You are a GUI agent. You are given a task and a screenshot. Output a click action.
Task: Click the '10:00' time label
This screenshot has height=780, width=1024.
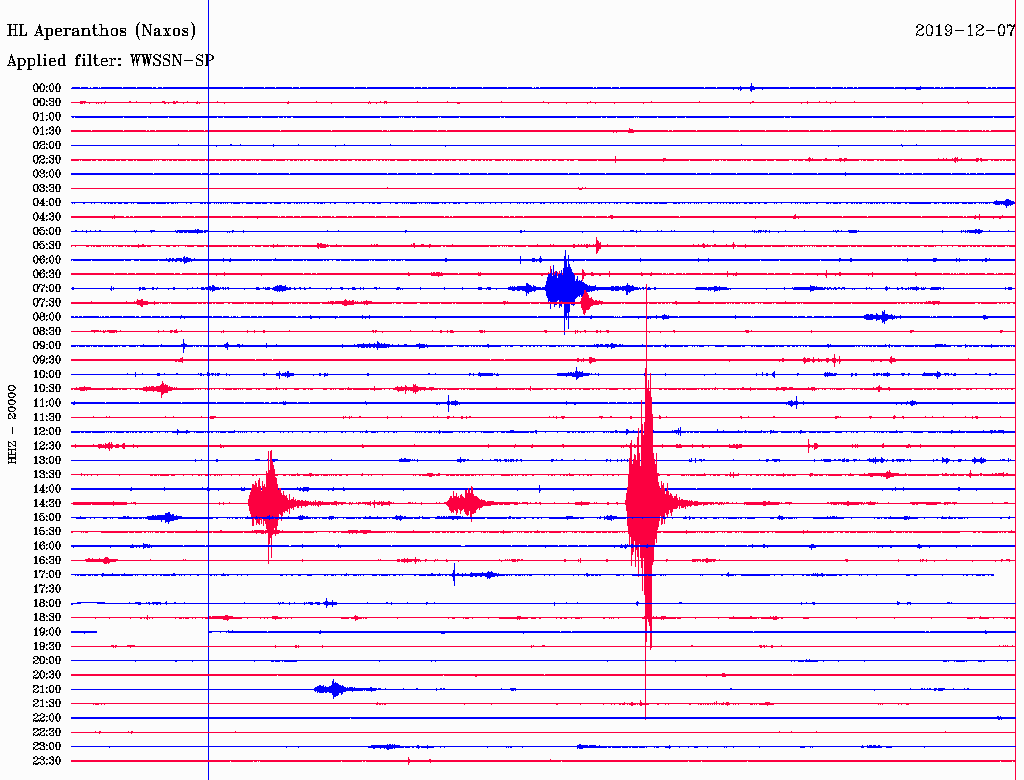click(47, 374)
